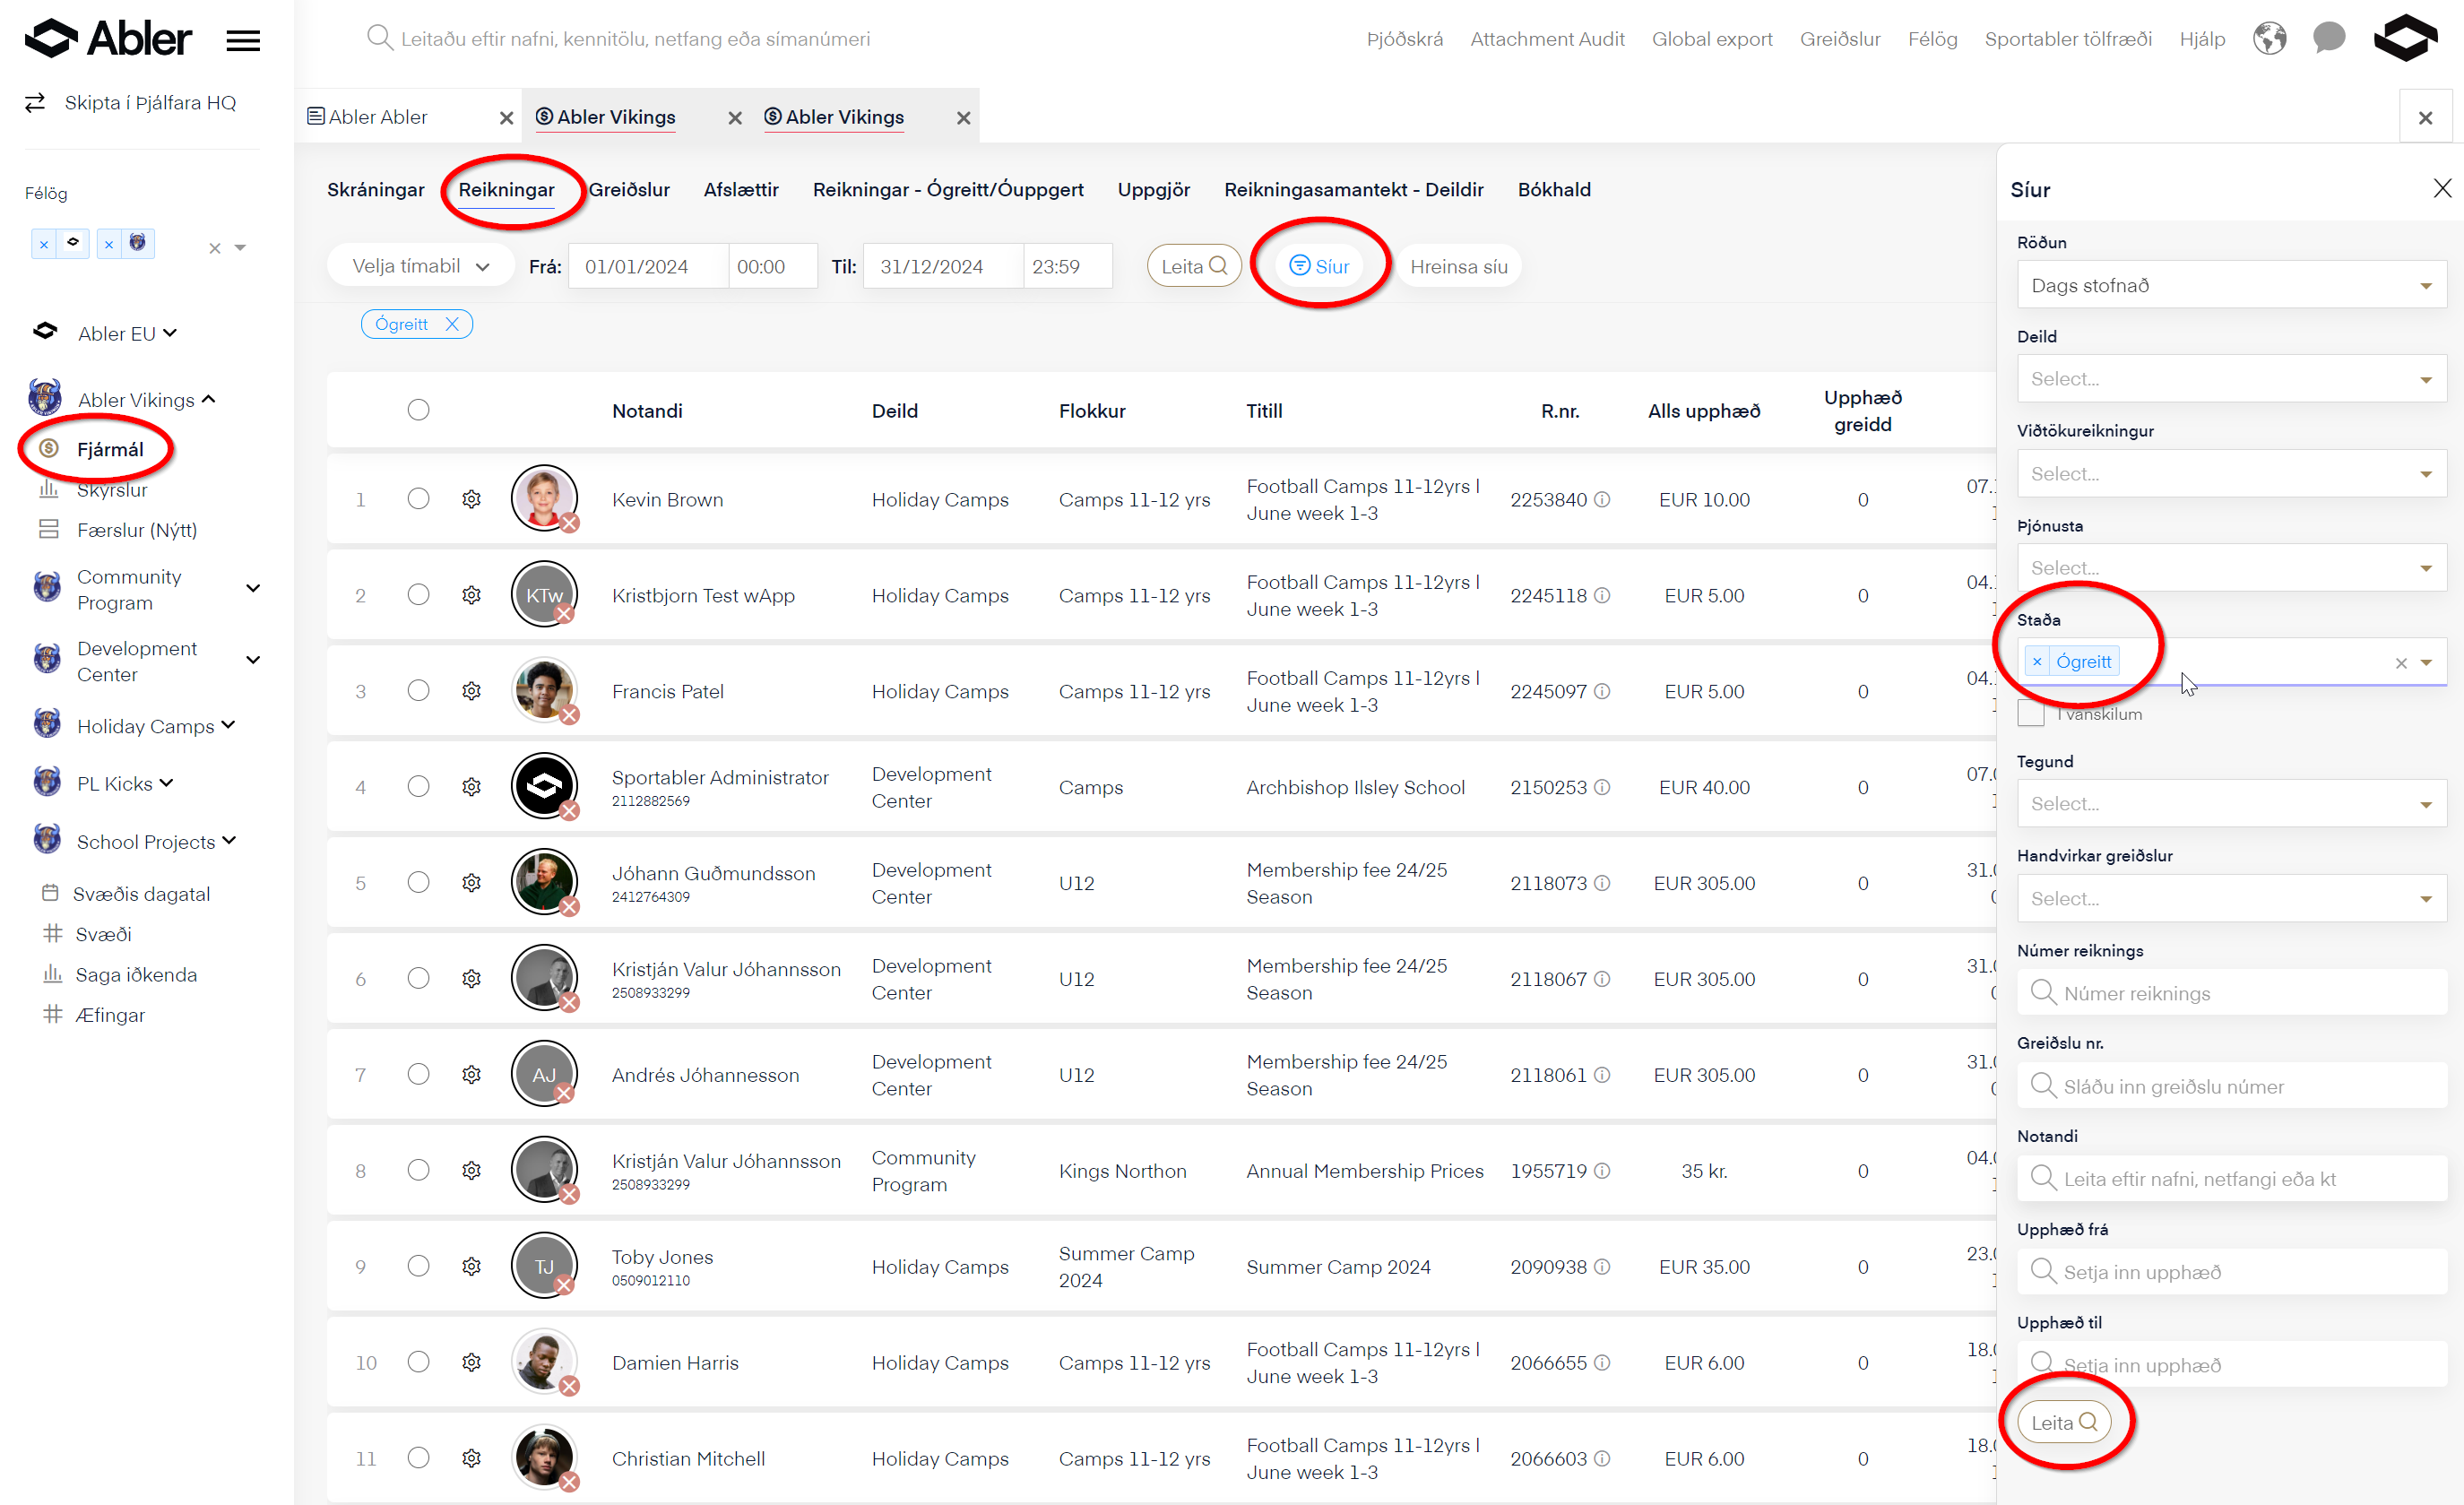
Task: Click Hreinsa síu to clear filters
Action: 1458,266
